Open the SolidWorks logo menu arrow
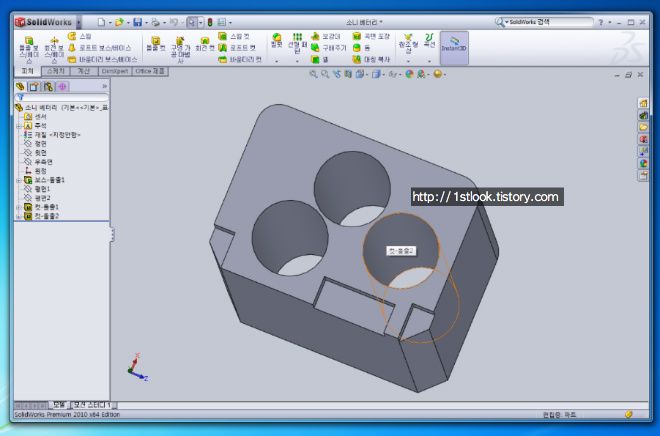The image size is (660, 436). tap(79, 22)
